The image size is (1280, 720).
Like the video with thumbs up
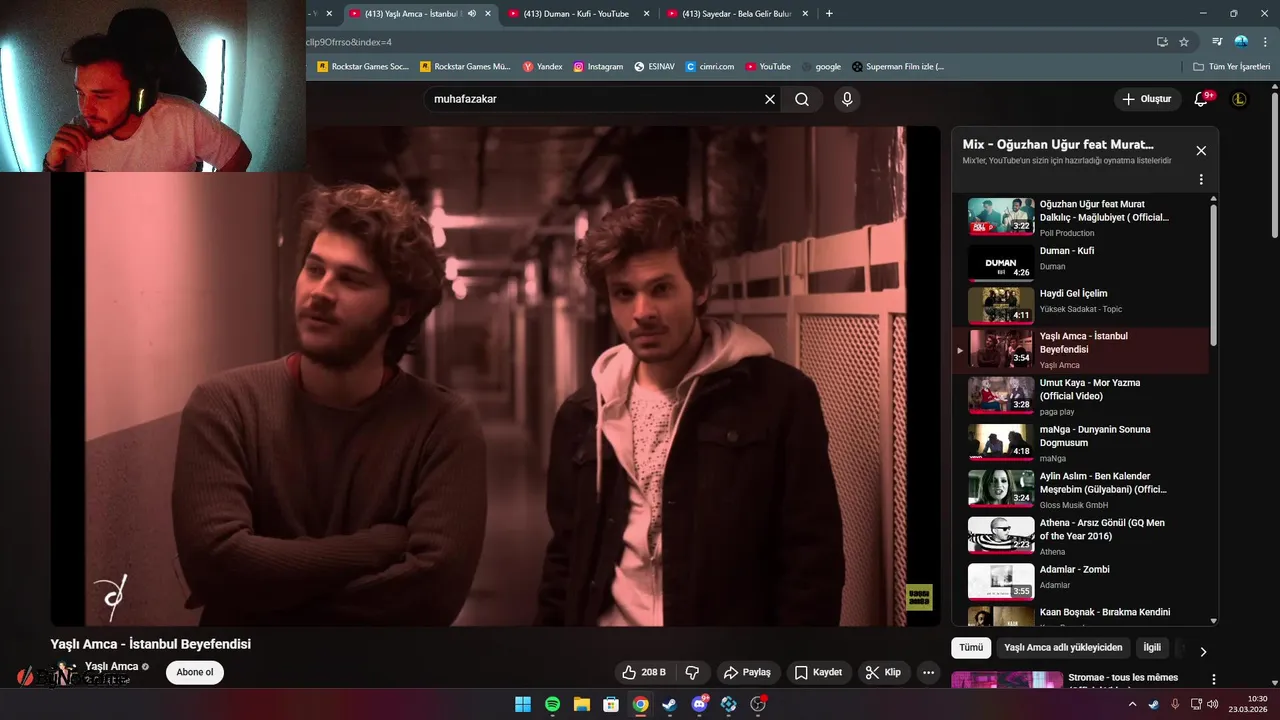pyautogui.click(x=643, y=672)
